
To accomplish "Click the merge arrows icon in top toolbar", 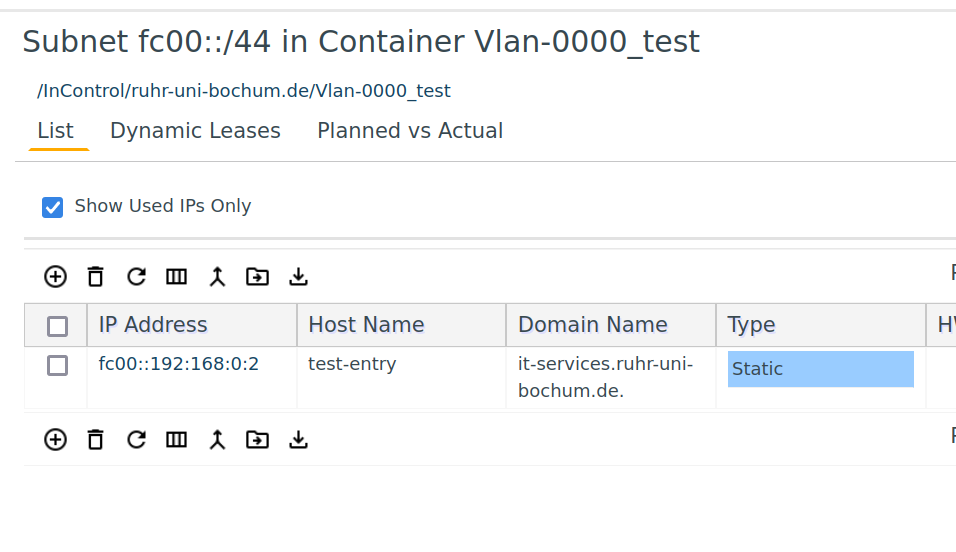I will pyautogui.click(x=217, y=277).
